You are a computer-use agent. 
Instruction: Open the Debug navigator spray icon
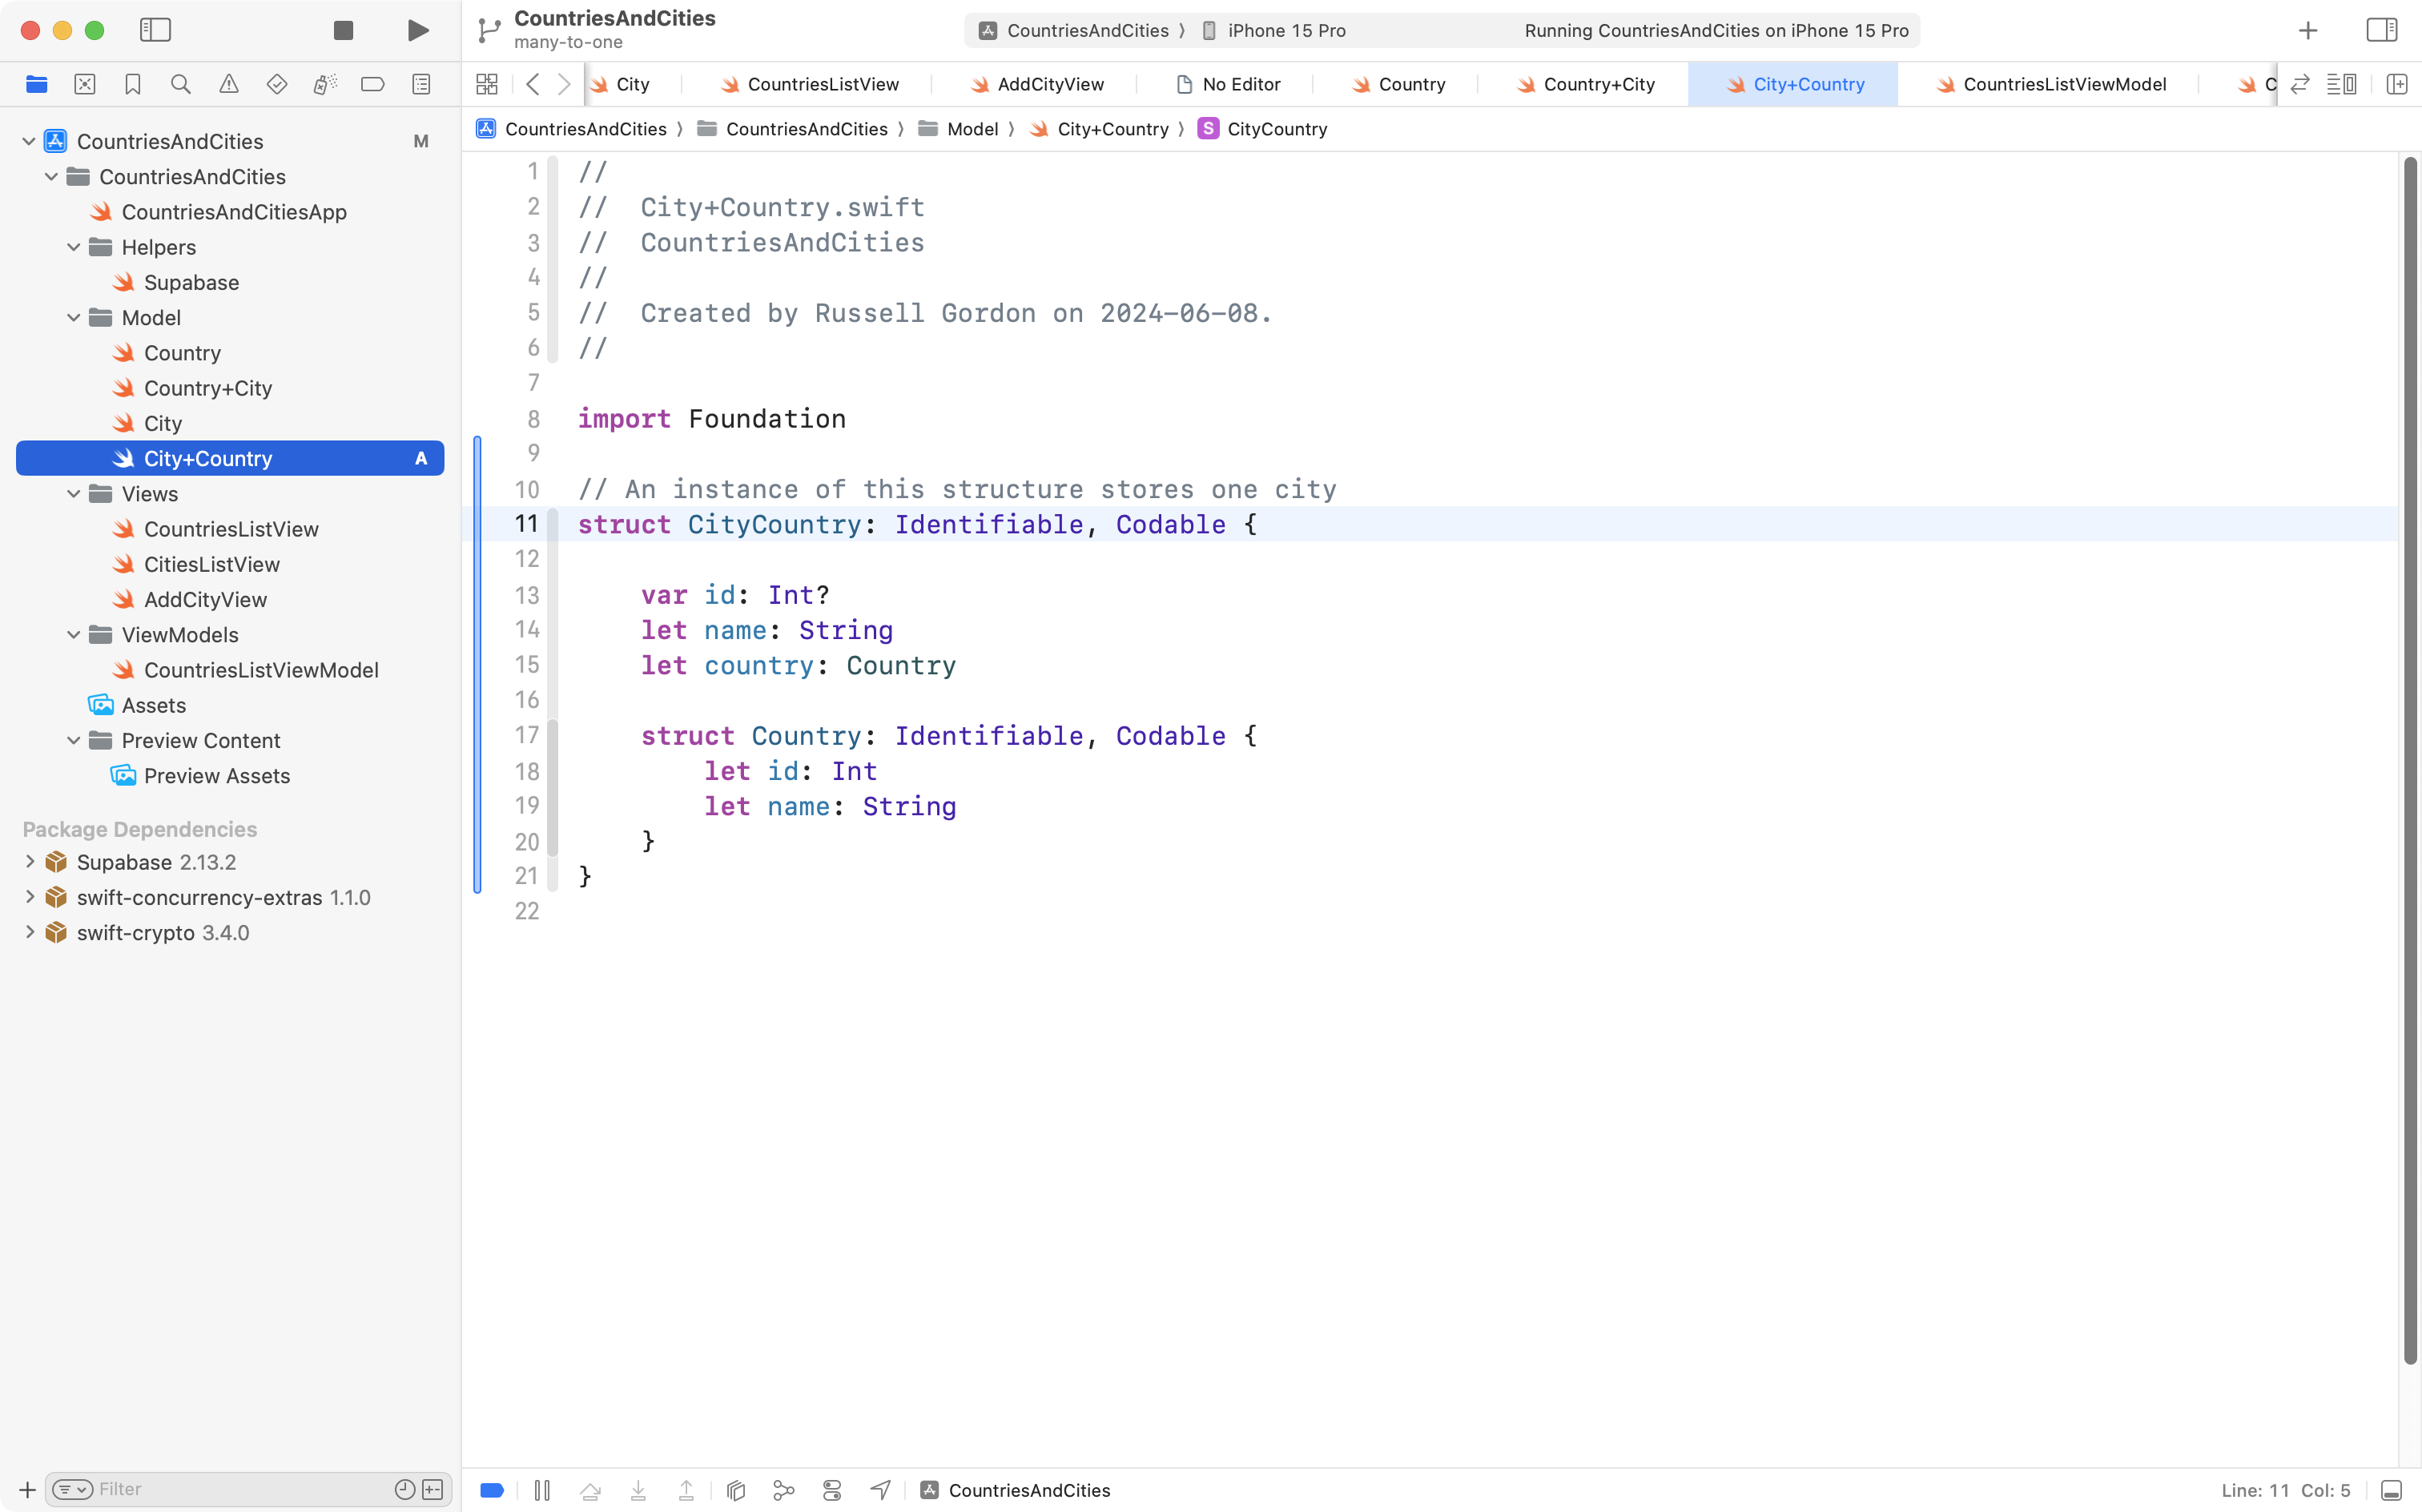click(325, 84)
